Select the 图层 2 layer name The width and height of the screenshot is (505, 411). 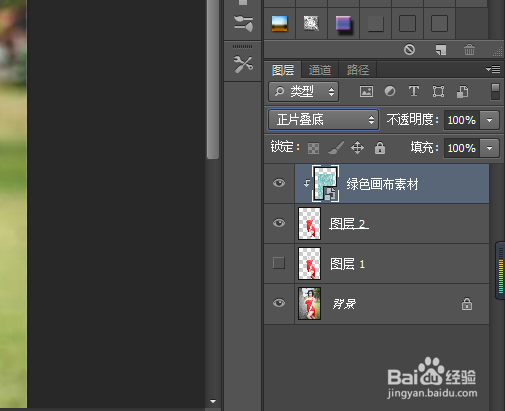point(349,224)
